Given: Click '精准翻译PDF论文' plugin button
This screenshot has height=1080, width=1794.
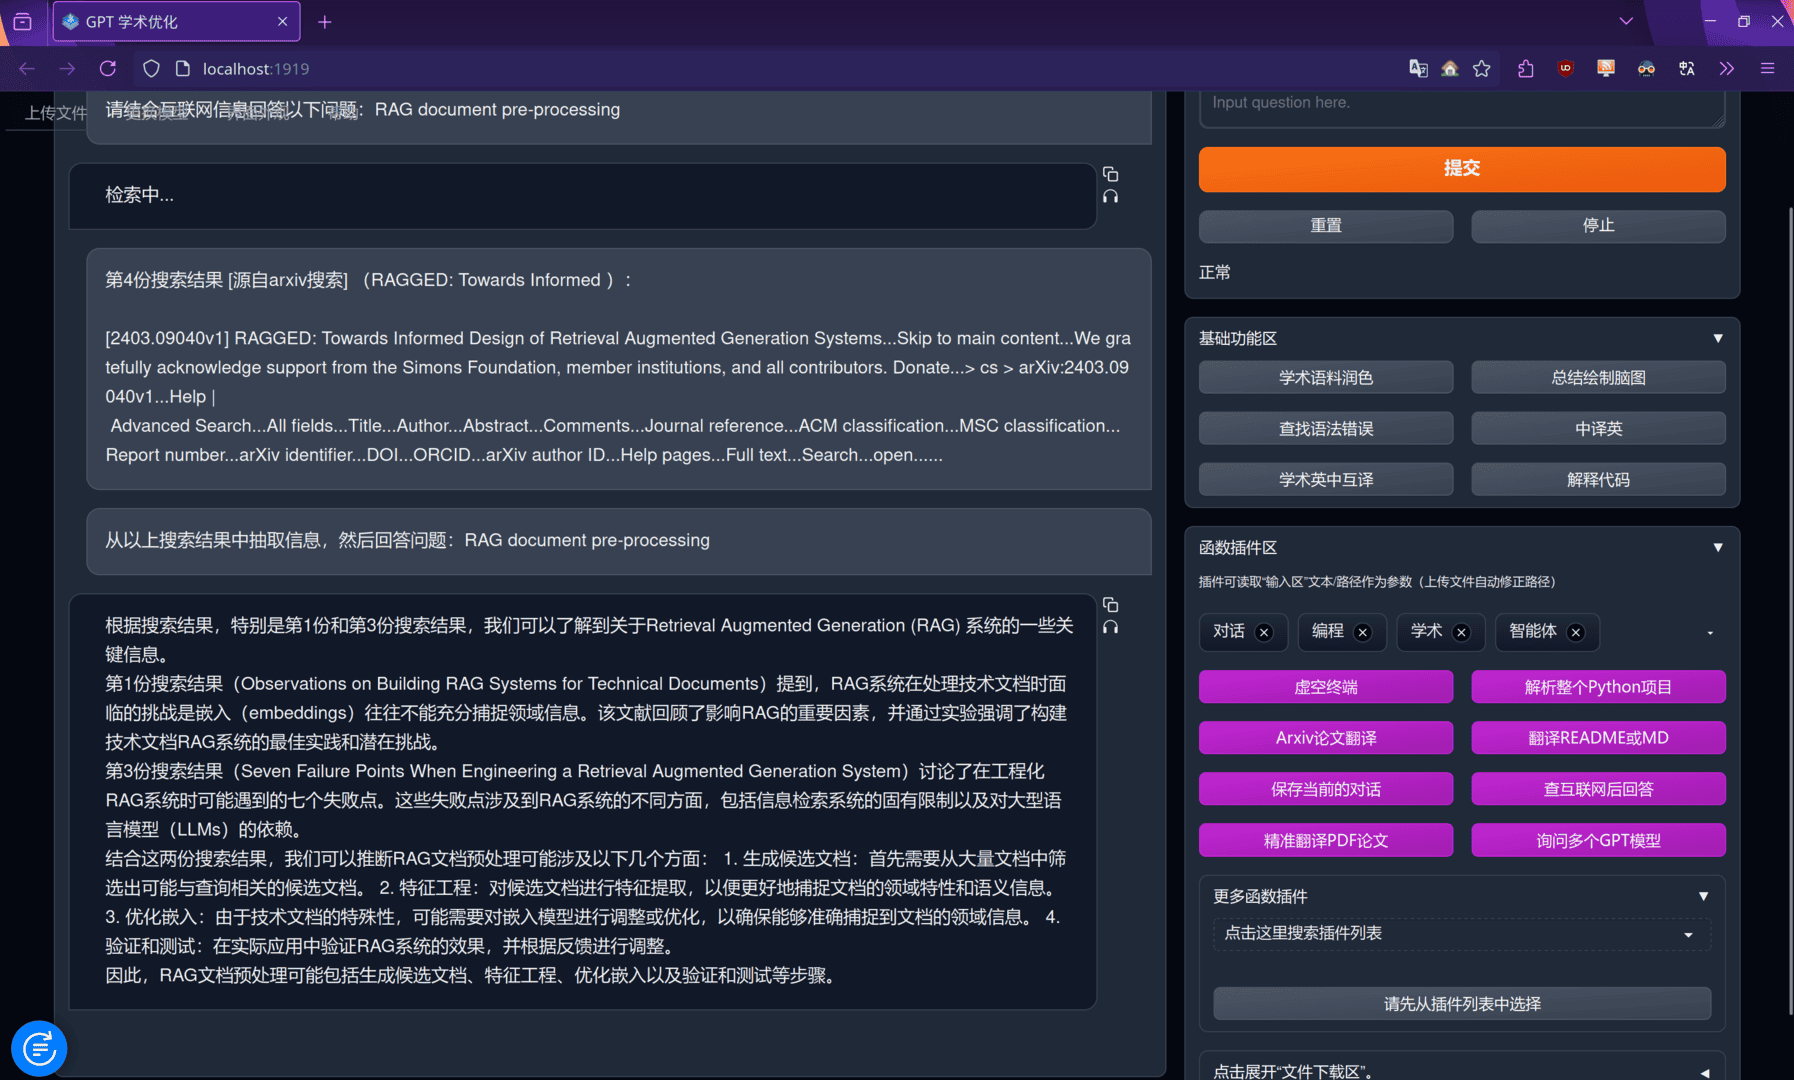Looking at the screenshot, I should click(1326, 840).
